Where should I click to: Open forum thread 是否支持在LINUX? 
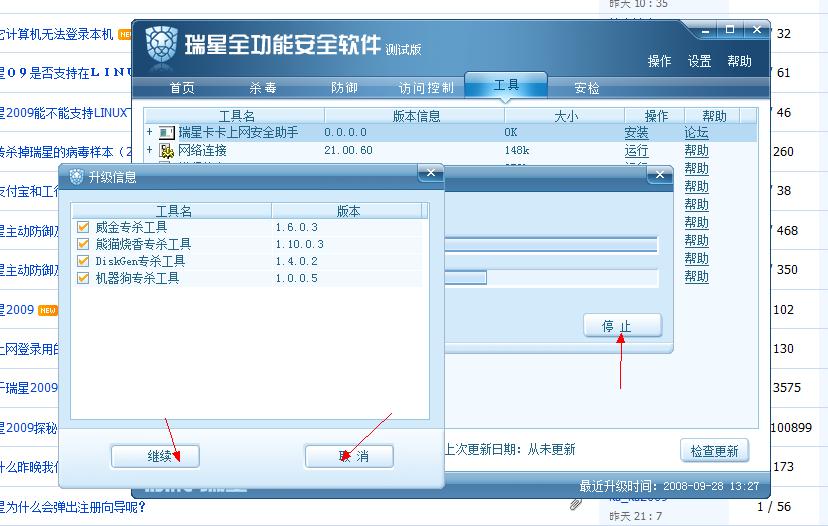65,73
